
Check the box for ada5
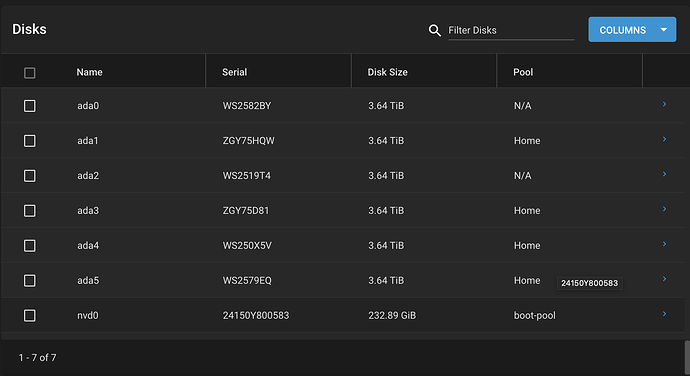29,280
